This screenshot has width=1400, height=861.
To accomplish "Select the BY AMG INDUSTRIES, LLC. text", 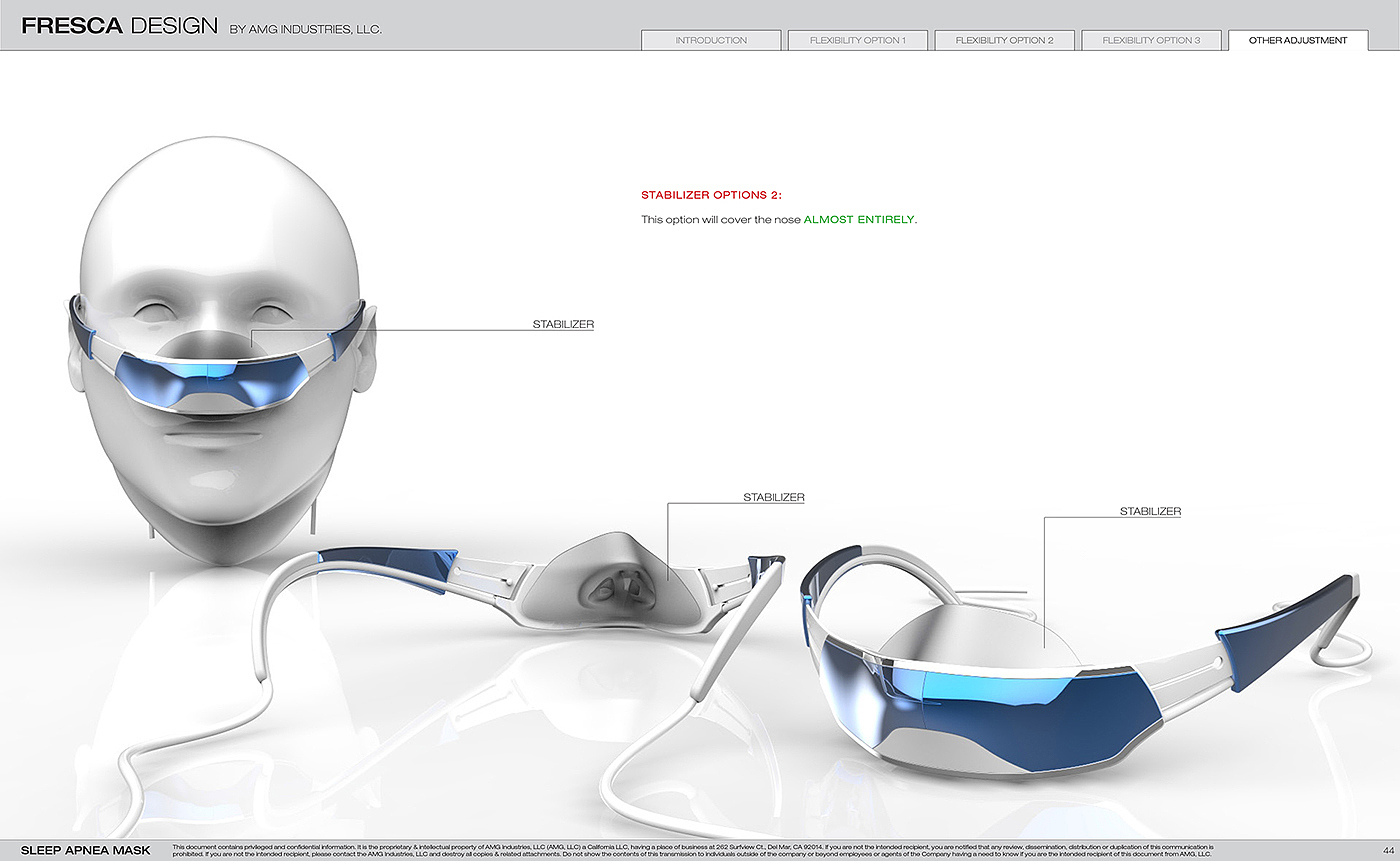I will tap(306, 30).
